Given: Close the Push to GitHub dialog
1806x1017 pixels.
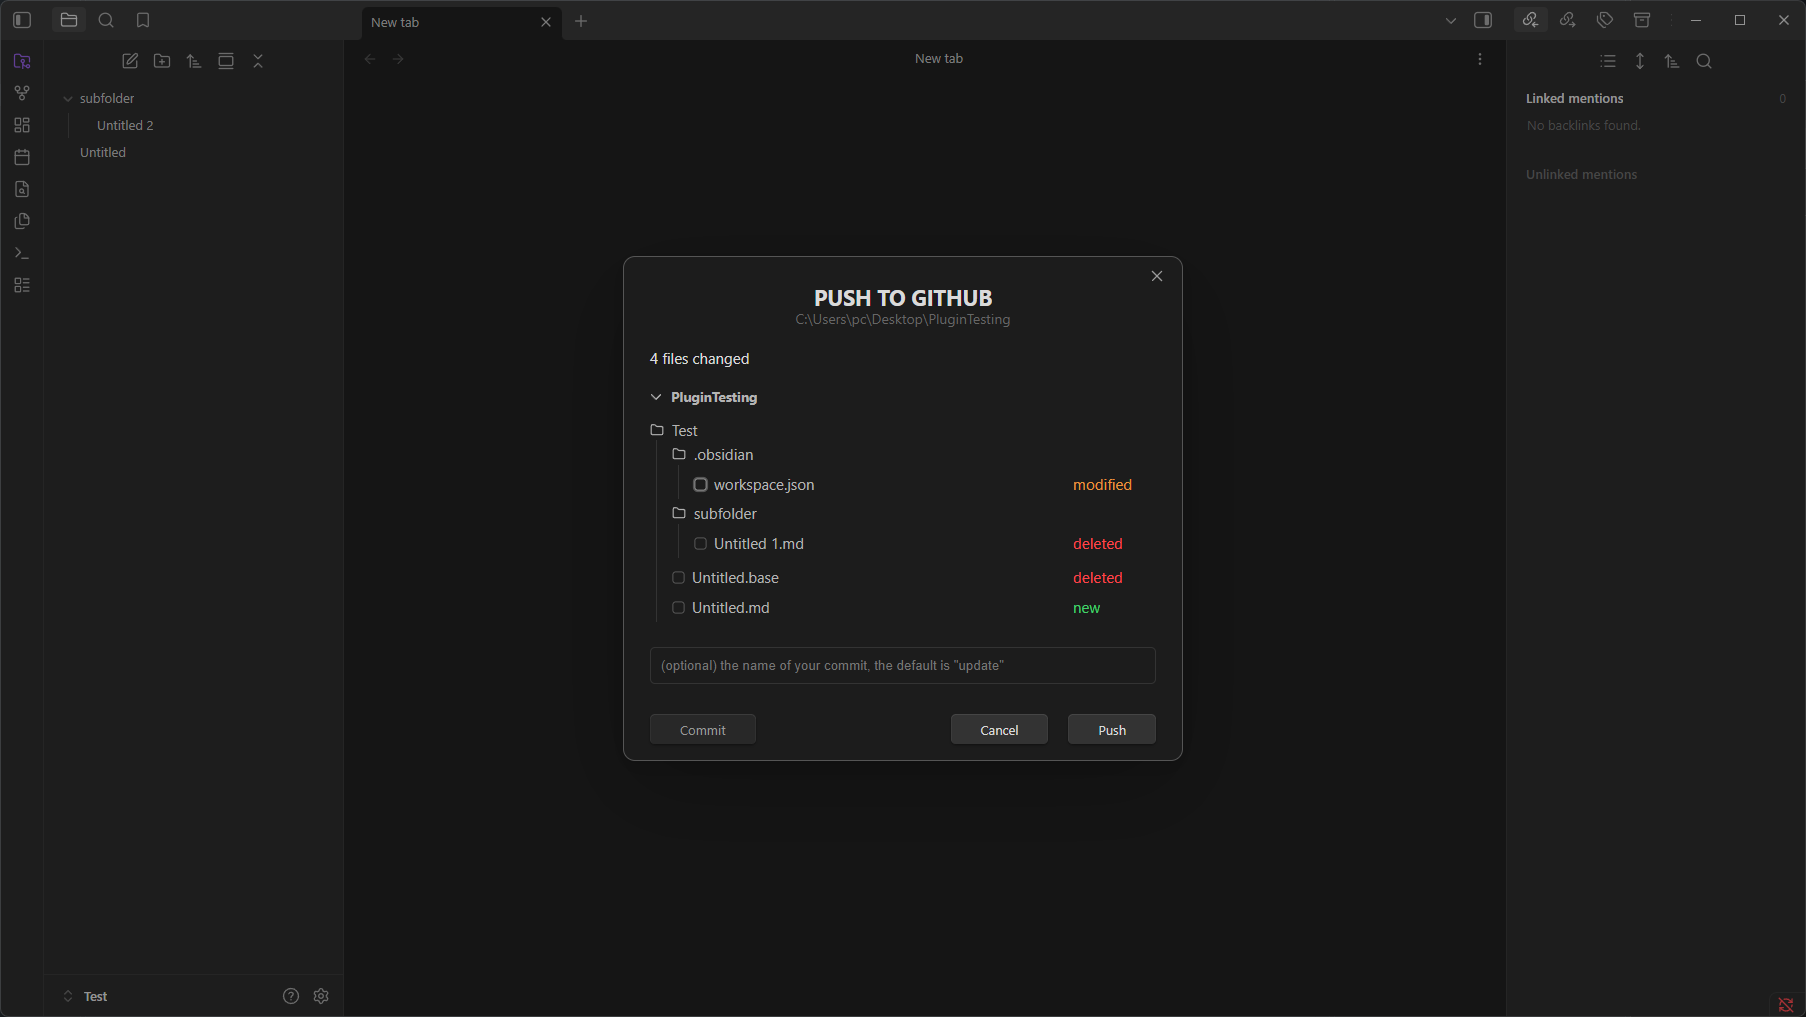Looking at the screenshot, I should pyautogui.click(x=1157, y=276).
